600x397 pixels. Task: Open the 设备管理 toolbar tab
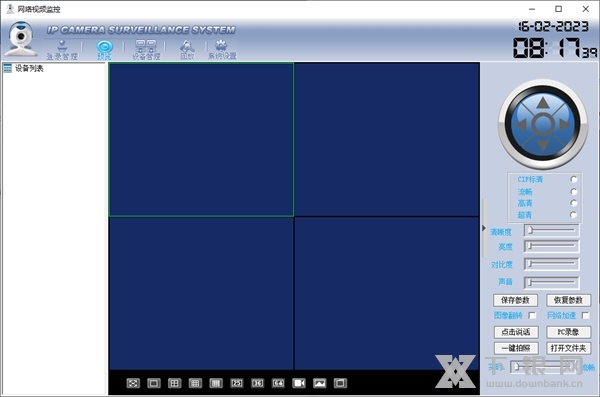(x=146, y=50)
